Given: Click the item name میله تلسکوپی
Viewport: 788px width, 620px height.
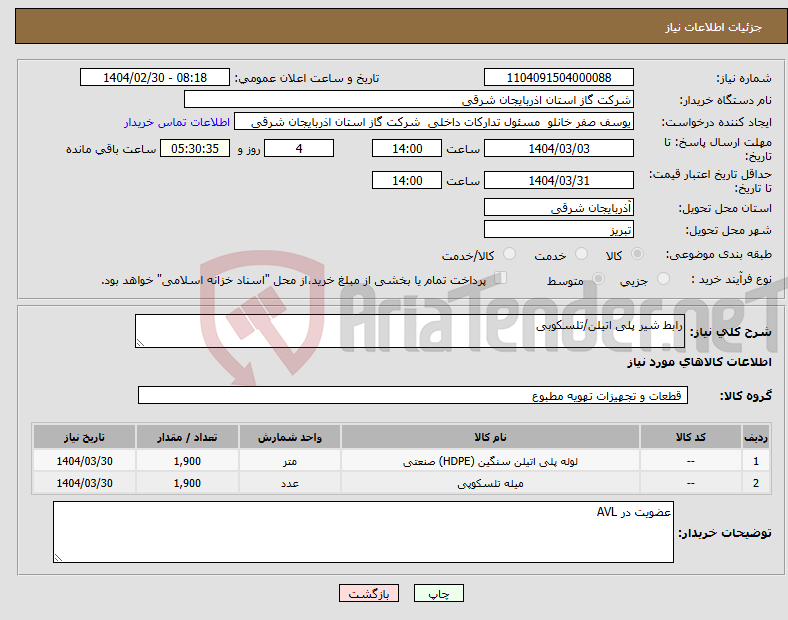Looking at the screenshot, I should click(x=490, y=483).
